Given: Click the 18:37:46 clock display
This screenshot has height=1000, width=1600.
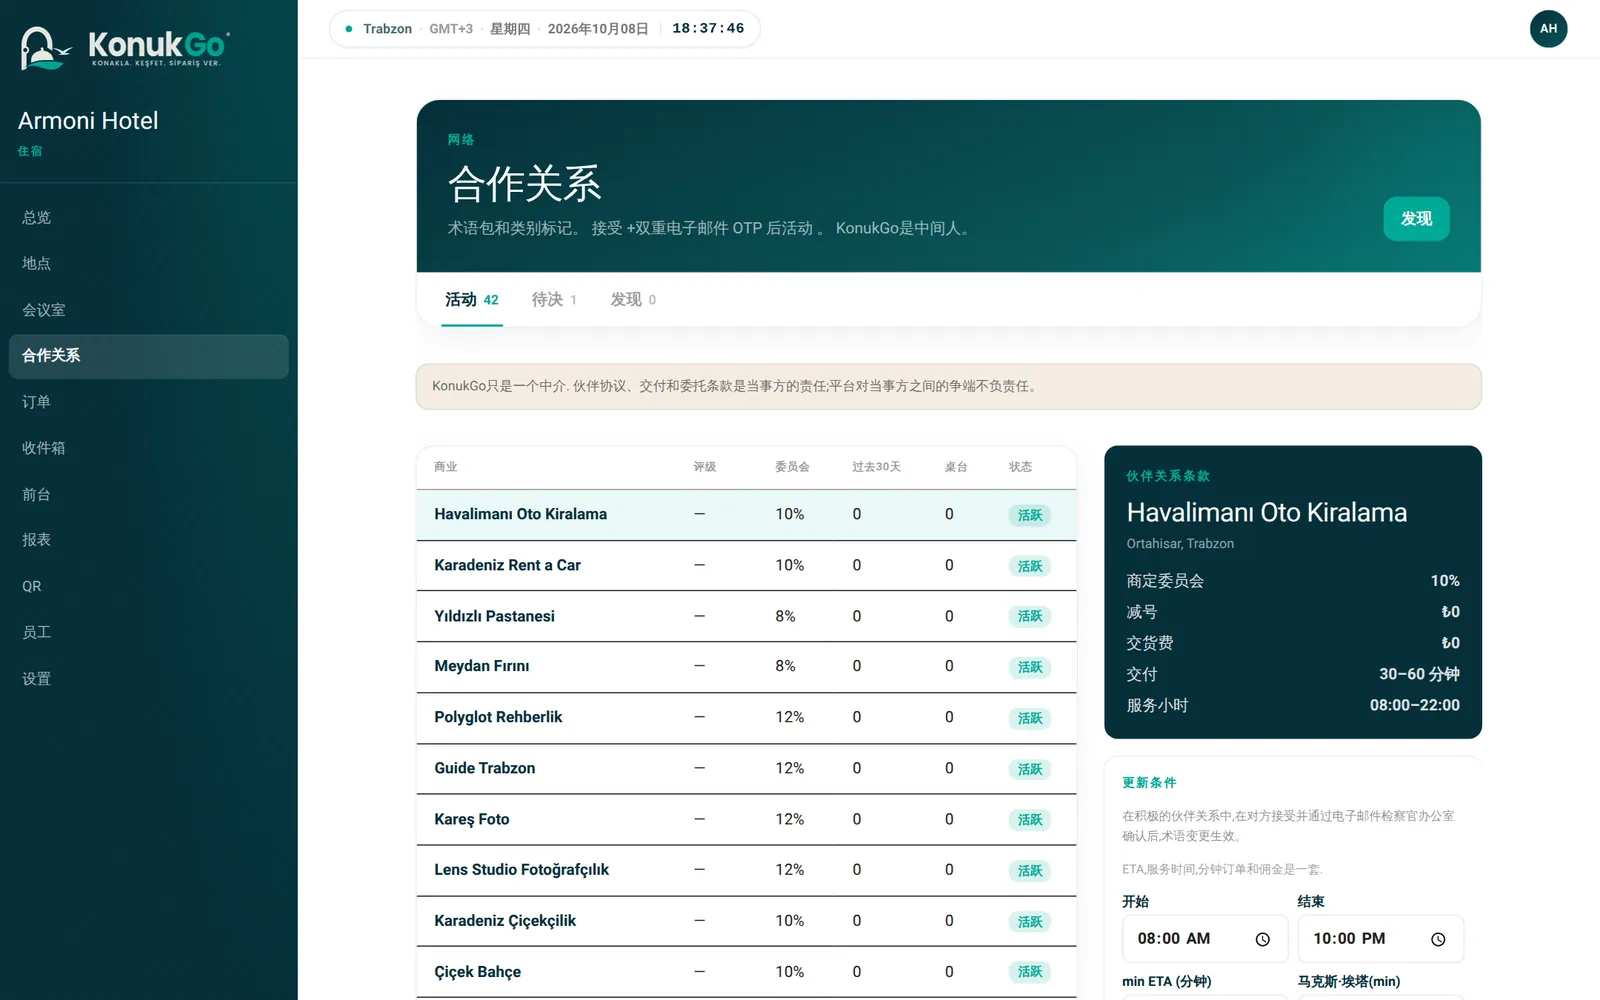Looking at the screenshot, I should point(708,29).
